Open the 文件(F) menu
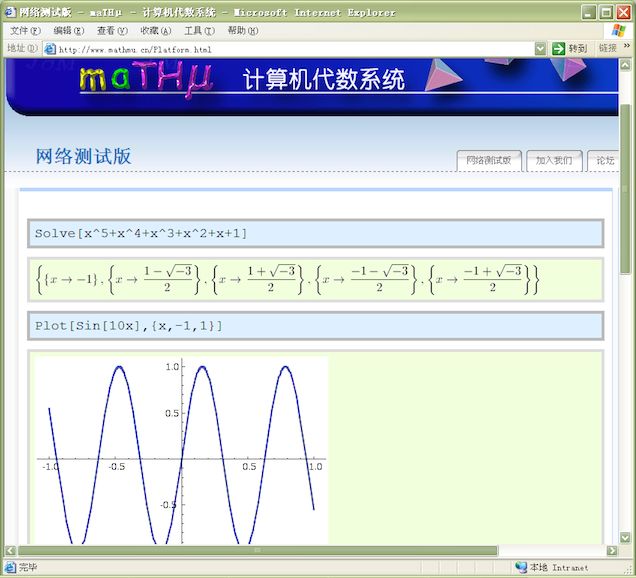 26,31
